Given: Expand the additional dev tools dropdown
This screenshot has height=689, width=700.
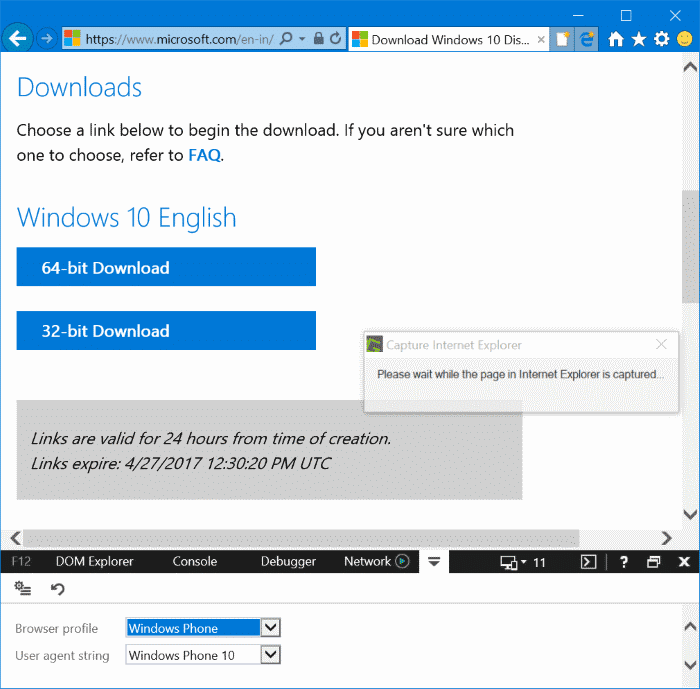Looking at the screenshot, I should point(434,562).
